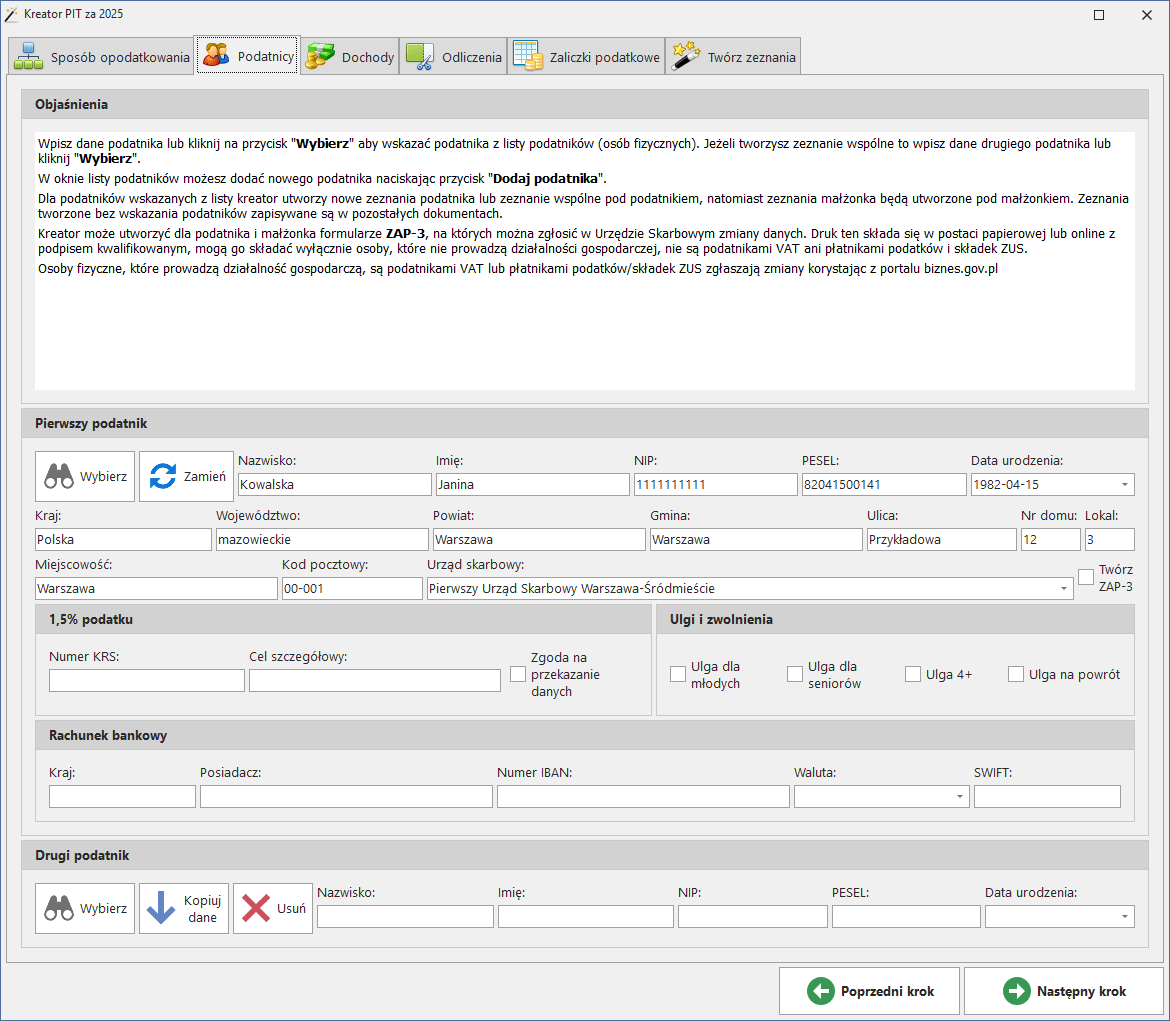Check the Ulga na powrót option
This screenshot has width=1170, height=1021.
(x=1016, y=674)
